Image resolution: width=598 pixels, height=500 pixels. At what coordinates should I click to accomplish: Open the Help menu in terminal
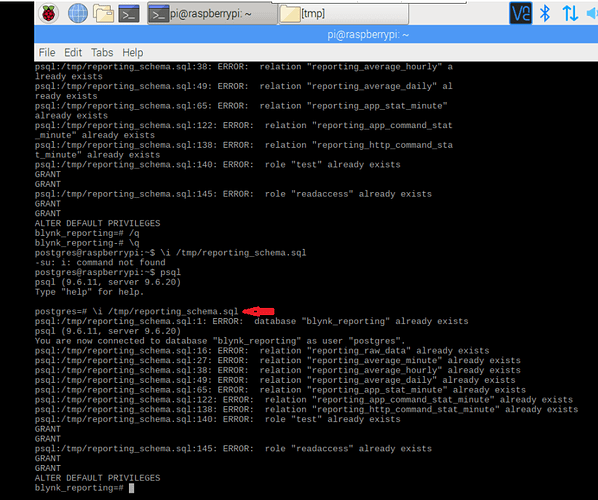pyautogui.click(x=133, y=52)
